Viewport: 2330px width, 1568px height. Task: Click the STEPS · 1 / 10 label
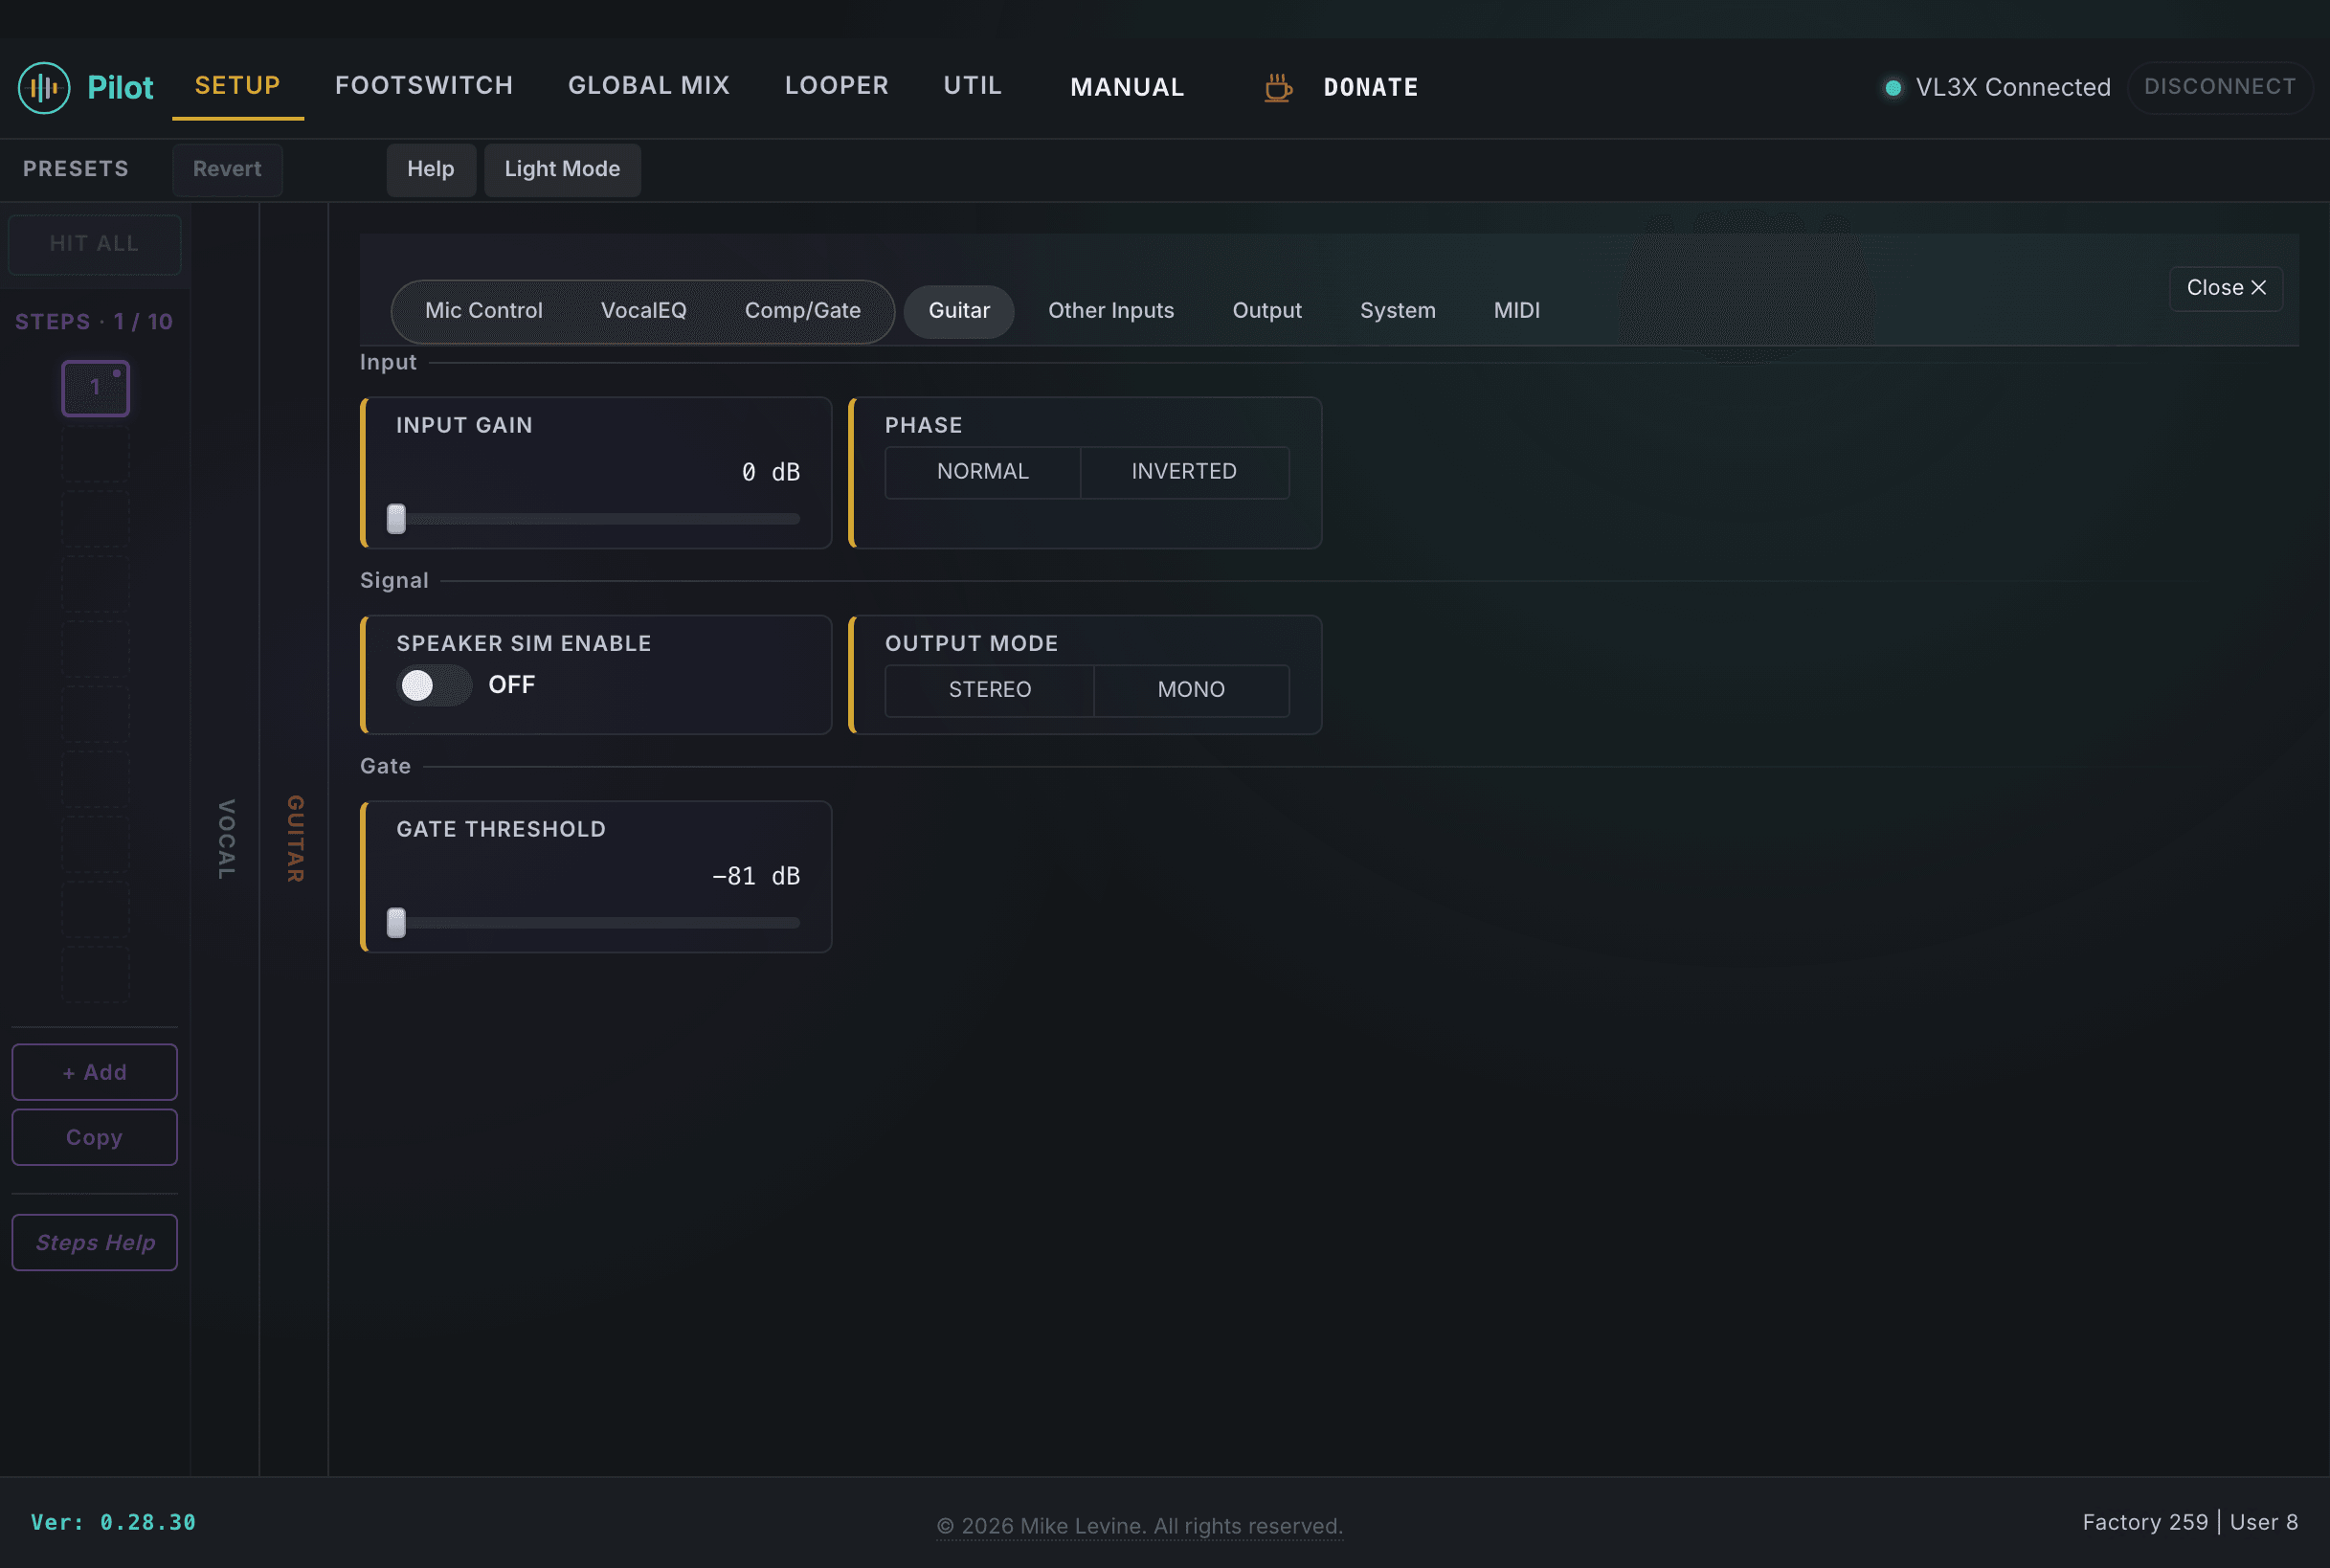[94, 322]
